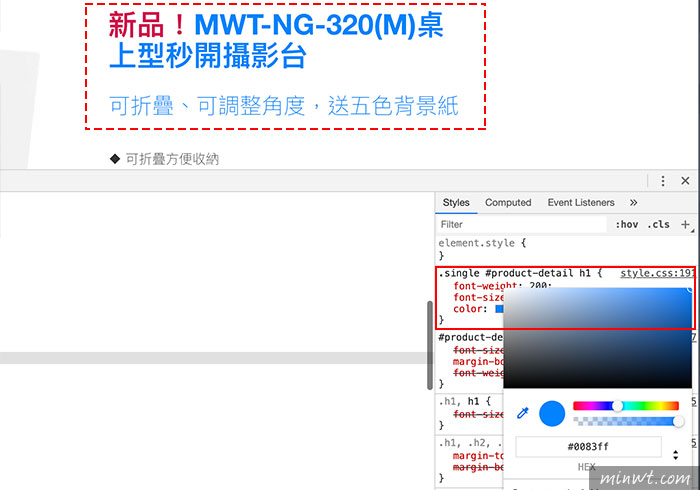Click the current color preview circle

click(552, 414)
